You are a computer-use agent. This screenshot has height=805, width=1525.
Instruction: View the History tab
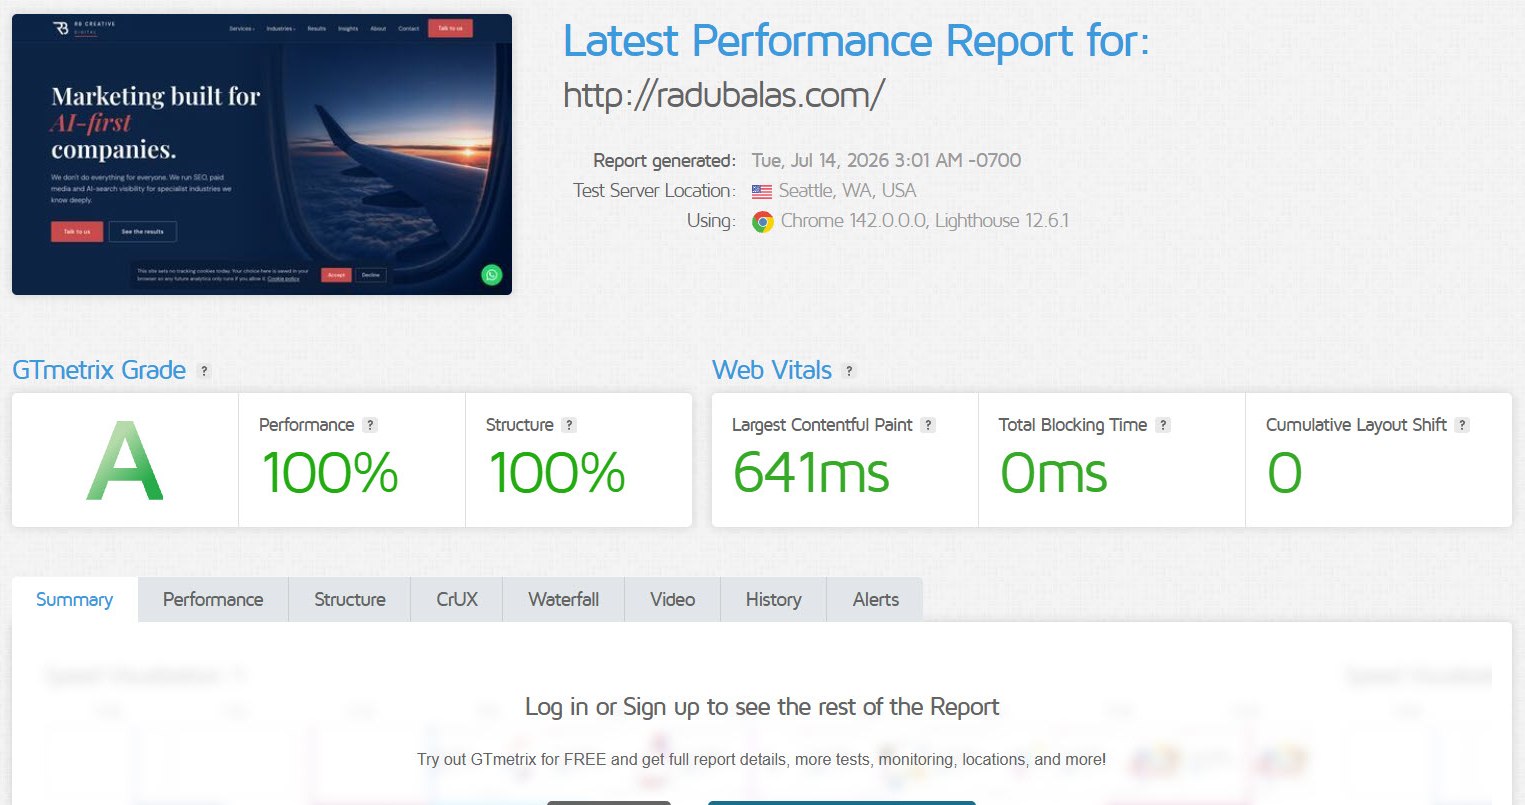coord(774,599)
